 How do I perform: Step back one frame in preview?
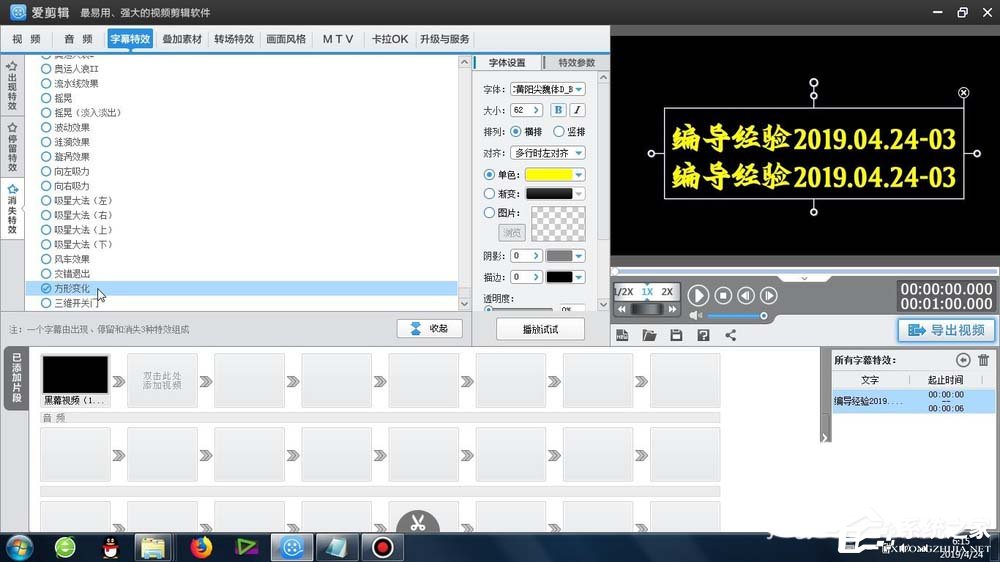click(746, 295)
